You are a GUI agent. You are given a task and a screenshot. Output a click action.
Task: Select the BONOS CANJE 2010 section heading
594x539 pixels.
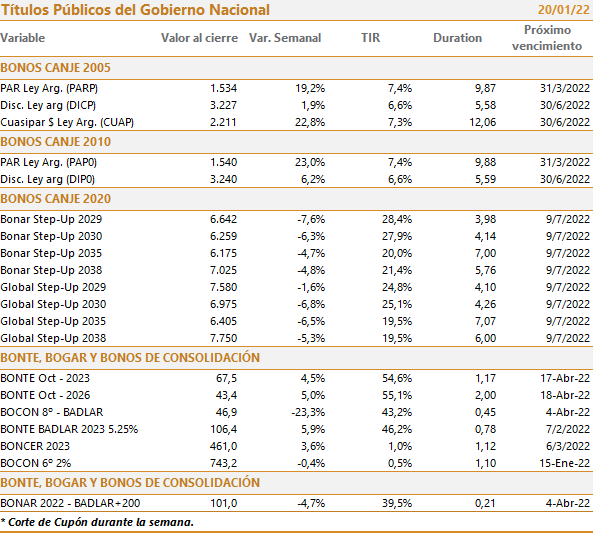(55, 142)
